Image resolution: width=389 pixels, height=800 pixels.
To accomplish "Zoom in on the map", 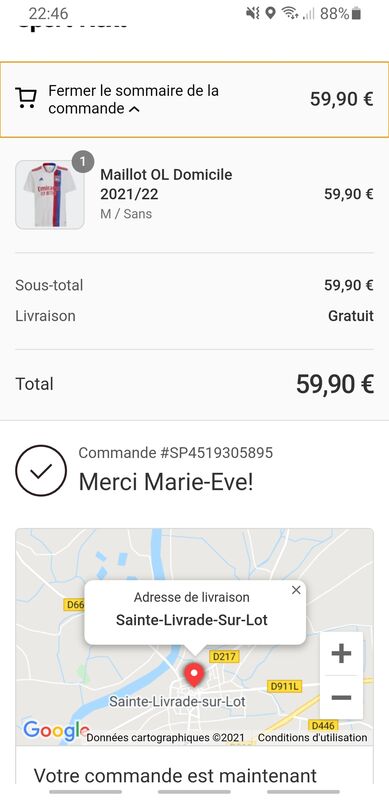I will pos(342,654).
